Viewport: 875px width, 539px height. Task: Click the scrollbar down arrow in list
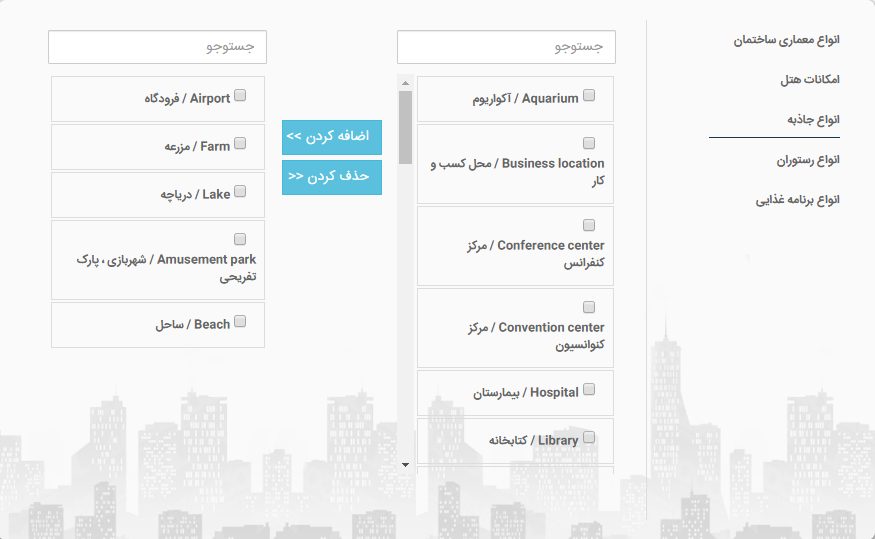point(406,465)
